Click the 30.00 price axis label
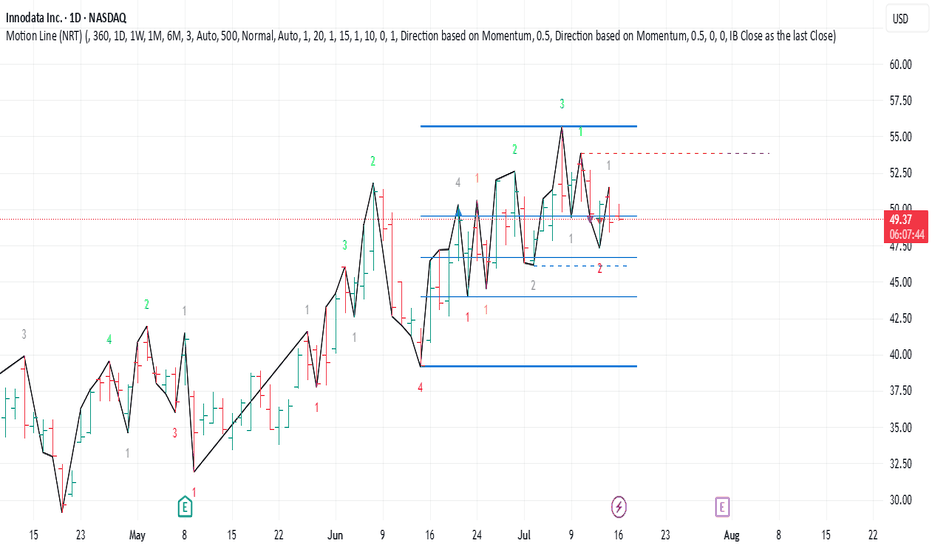The width and height of the screenshot is (932, 550). 900,499
